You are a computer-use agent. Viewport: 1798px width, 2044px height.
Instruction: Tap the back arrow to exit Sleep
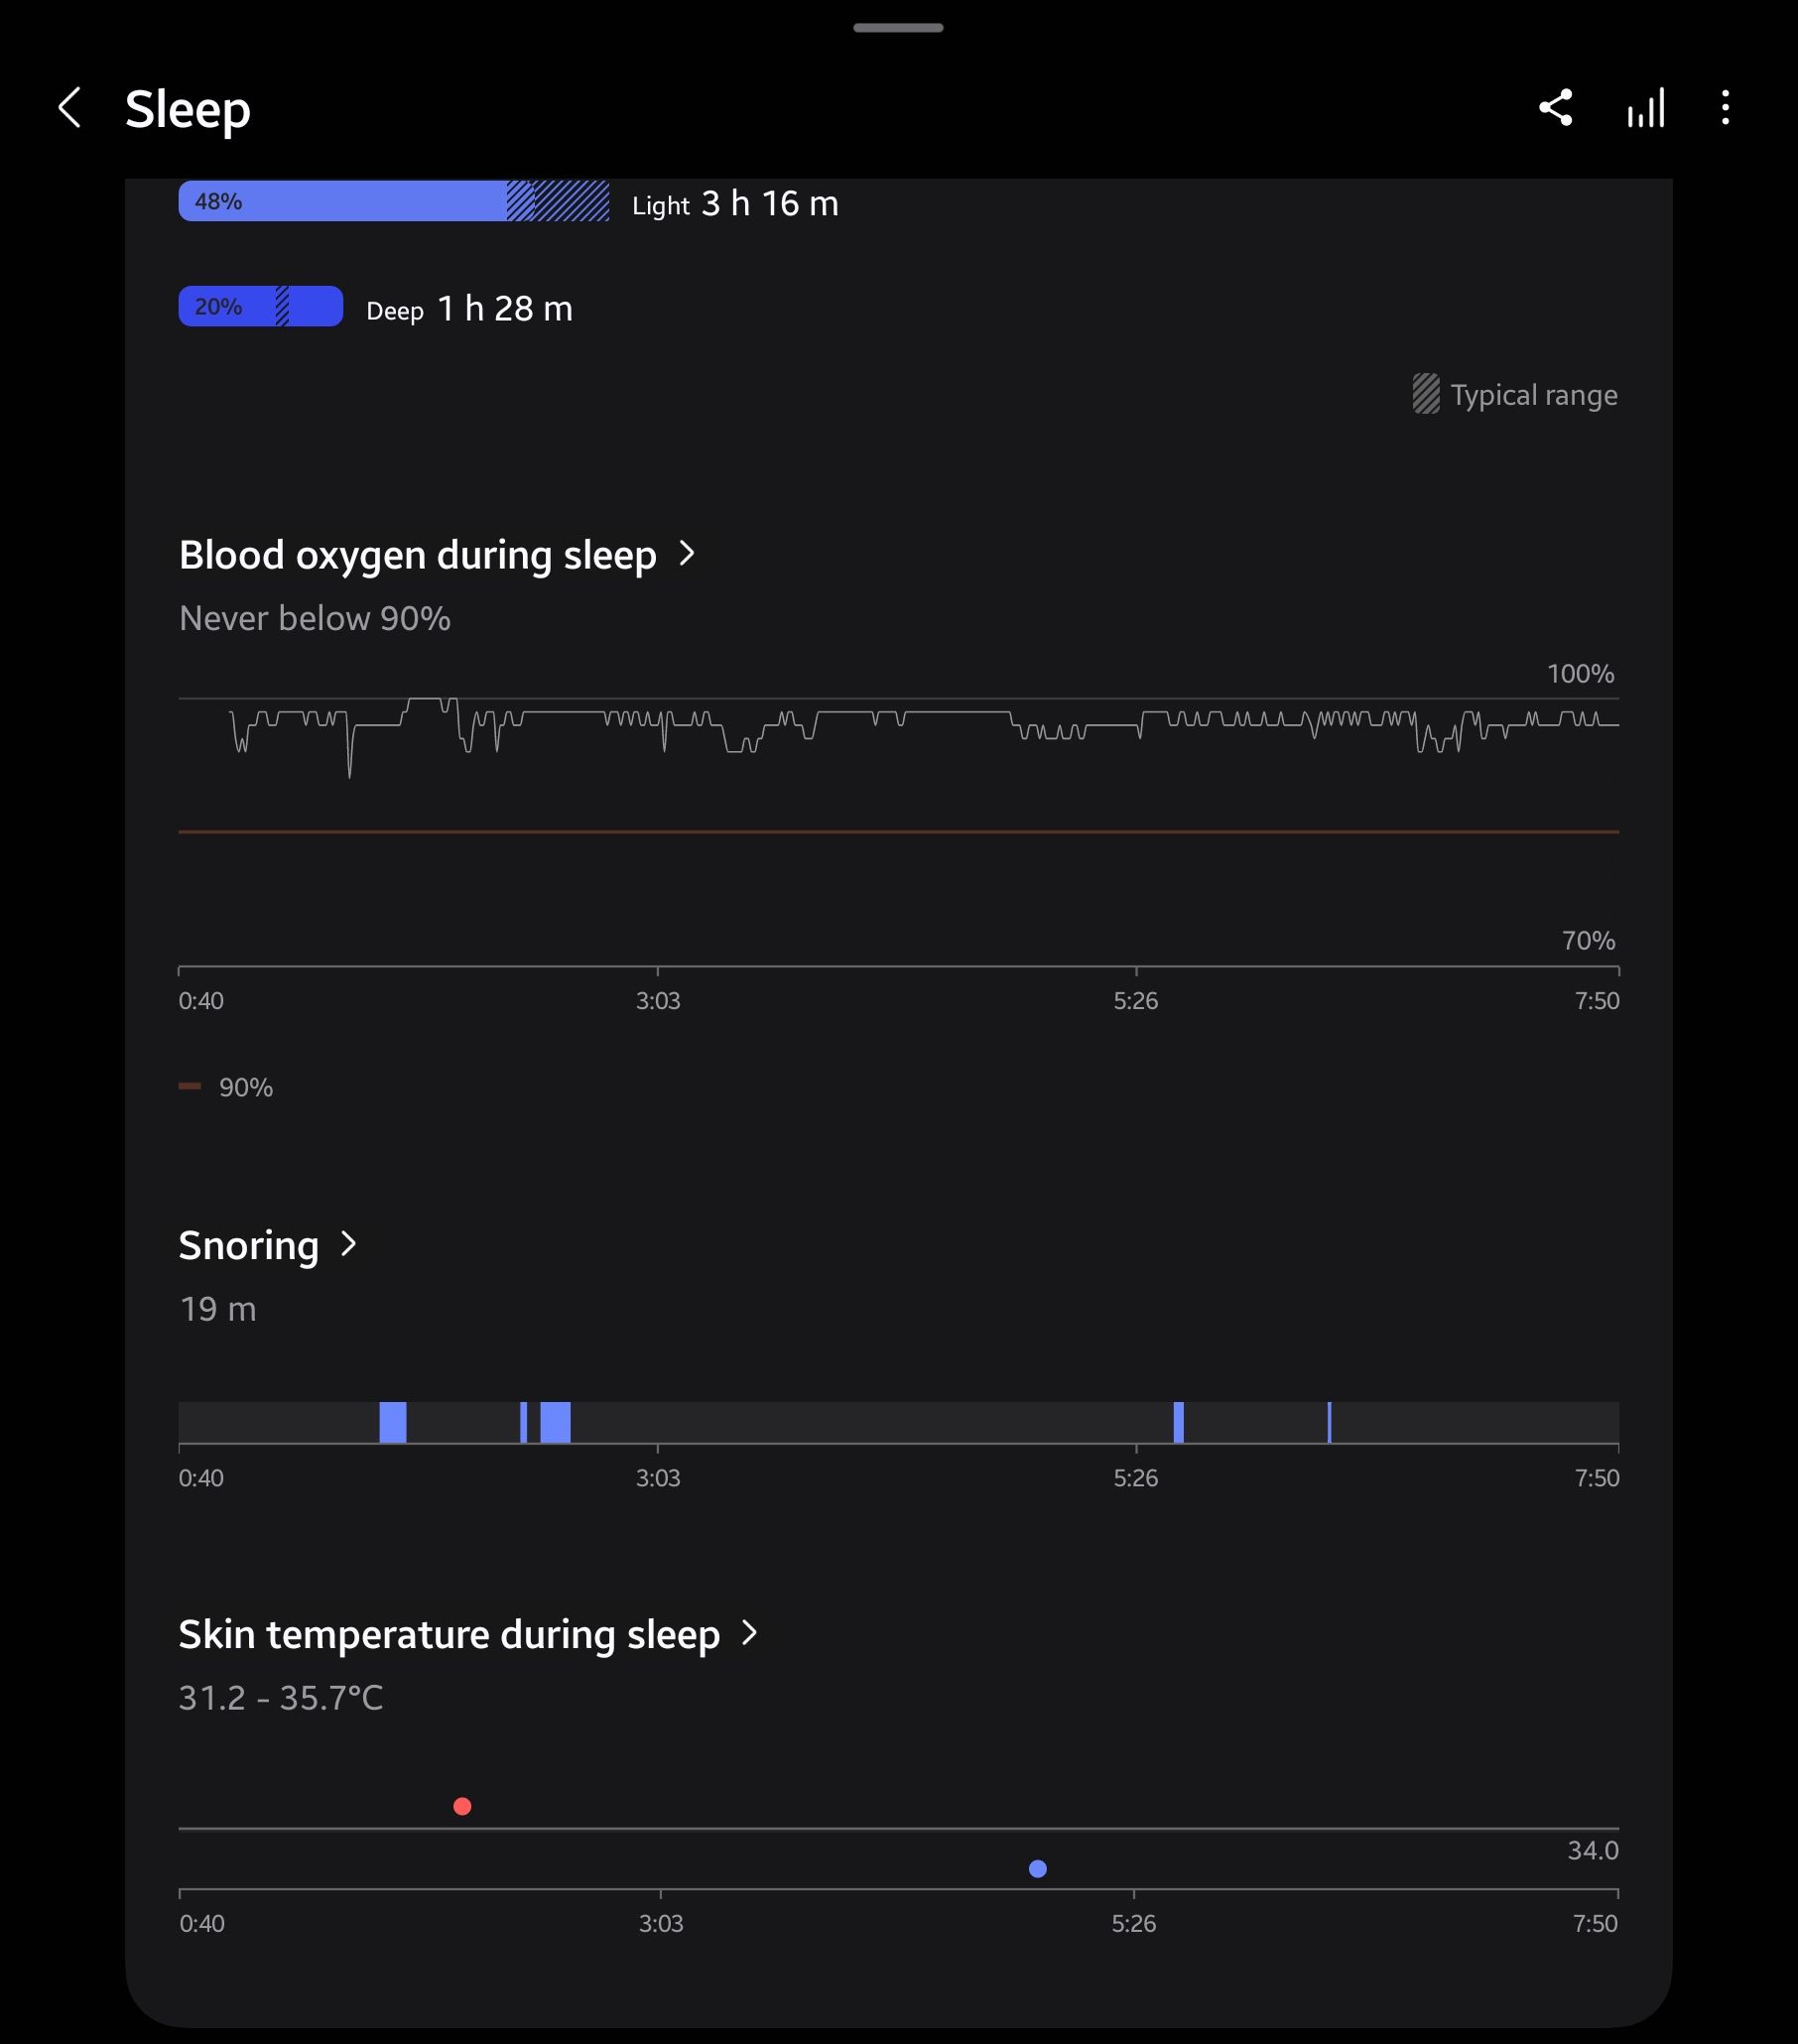point(71,110)
